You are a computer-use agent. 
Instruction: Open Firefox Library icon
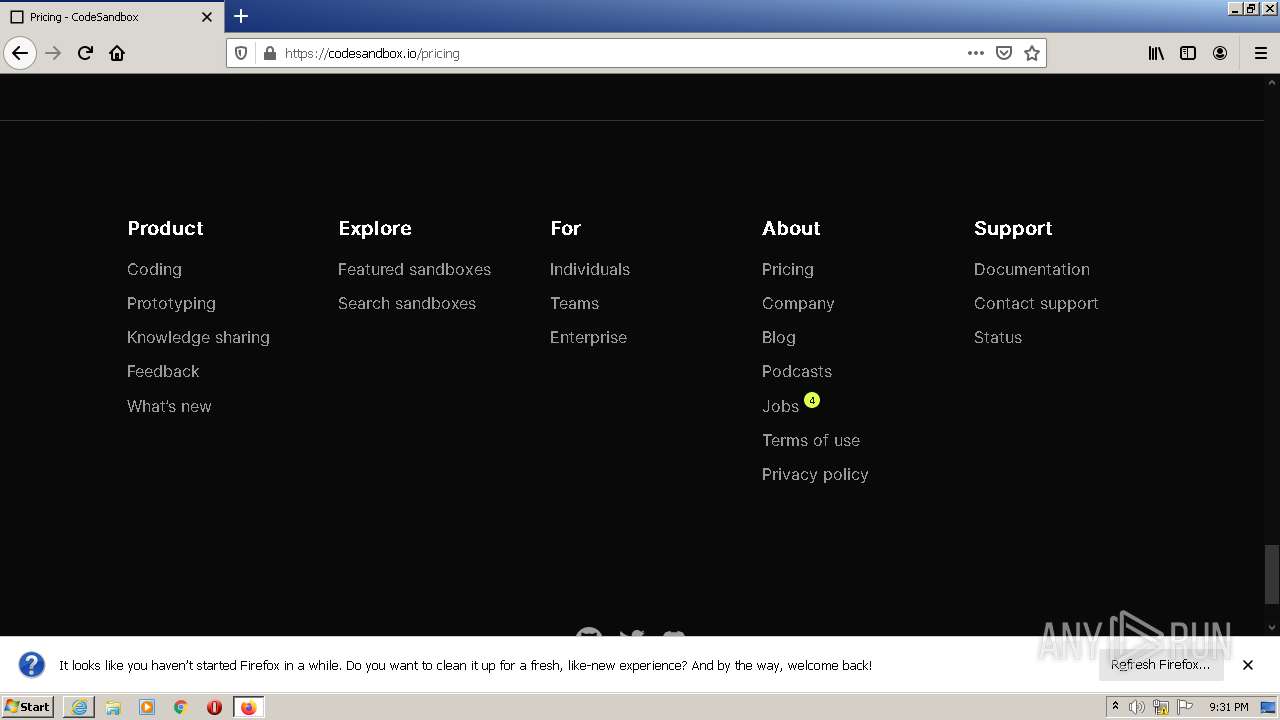click(x=1156, y=53)
